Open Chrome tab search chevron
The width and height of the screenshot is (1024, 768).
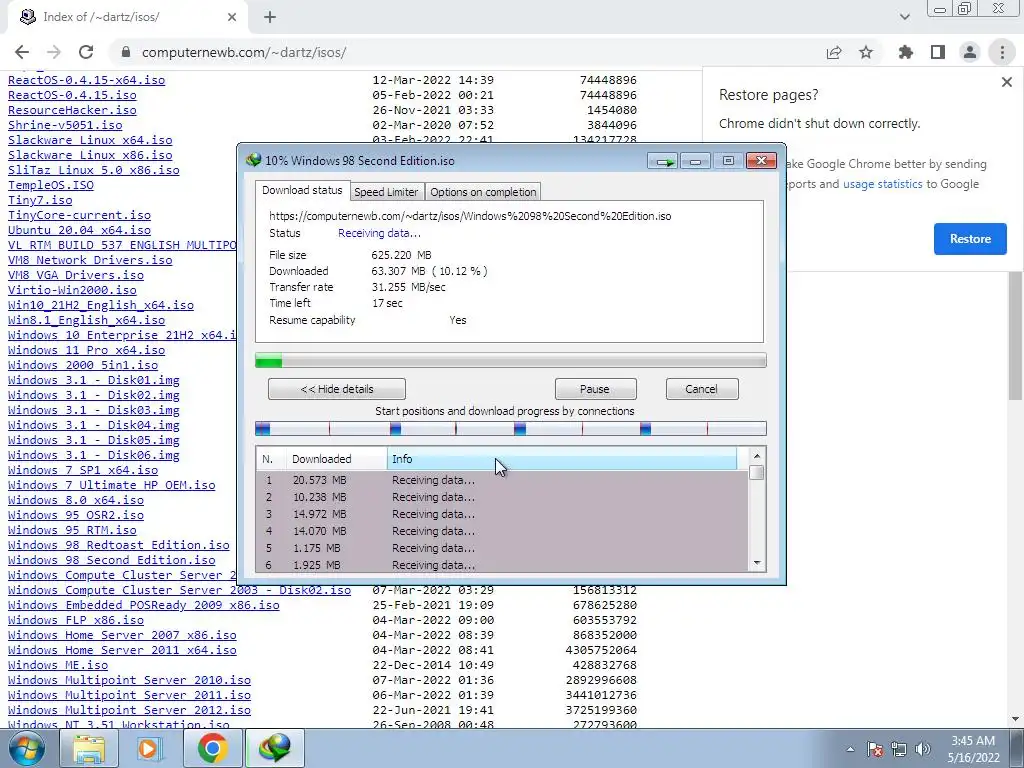[x=904, y=17]
